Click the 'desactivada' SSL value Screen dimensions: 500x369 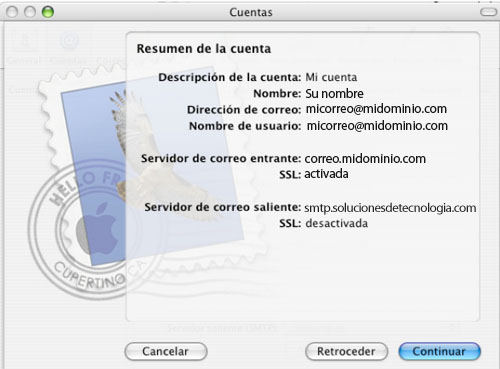(x=337, y=223)
